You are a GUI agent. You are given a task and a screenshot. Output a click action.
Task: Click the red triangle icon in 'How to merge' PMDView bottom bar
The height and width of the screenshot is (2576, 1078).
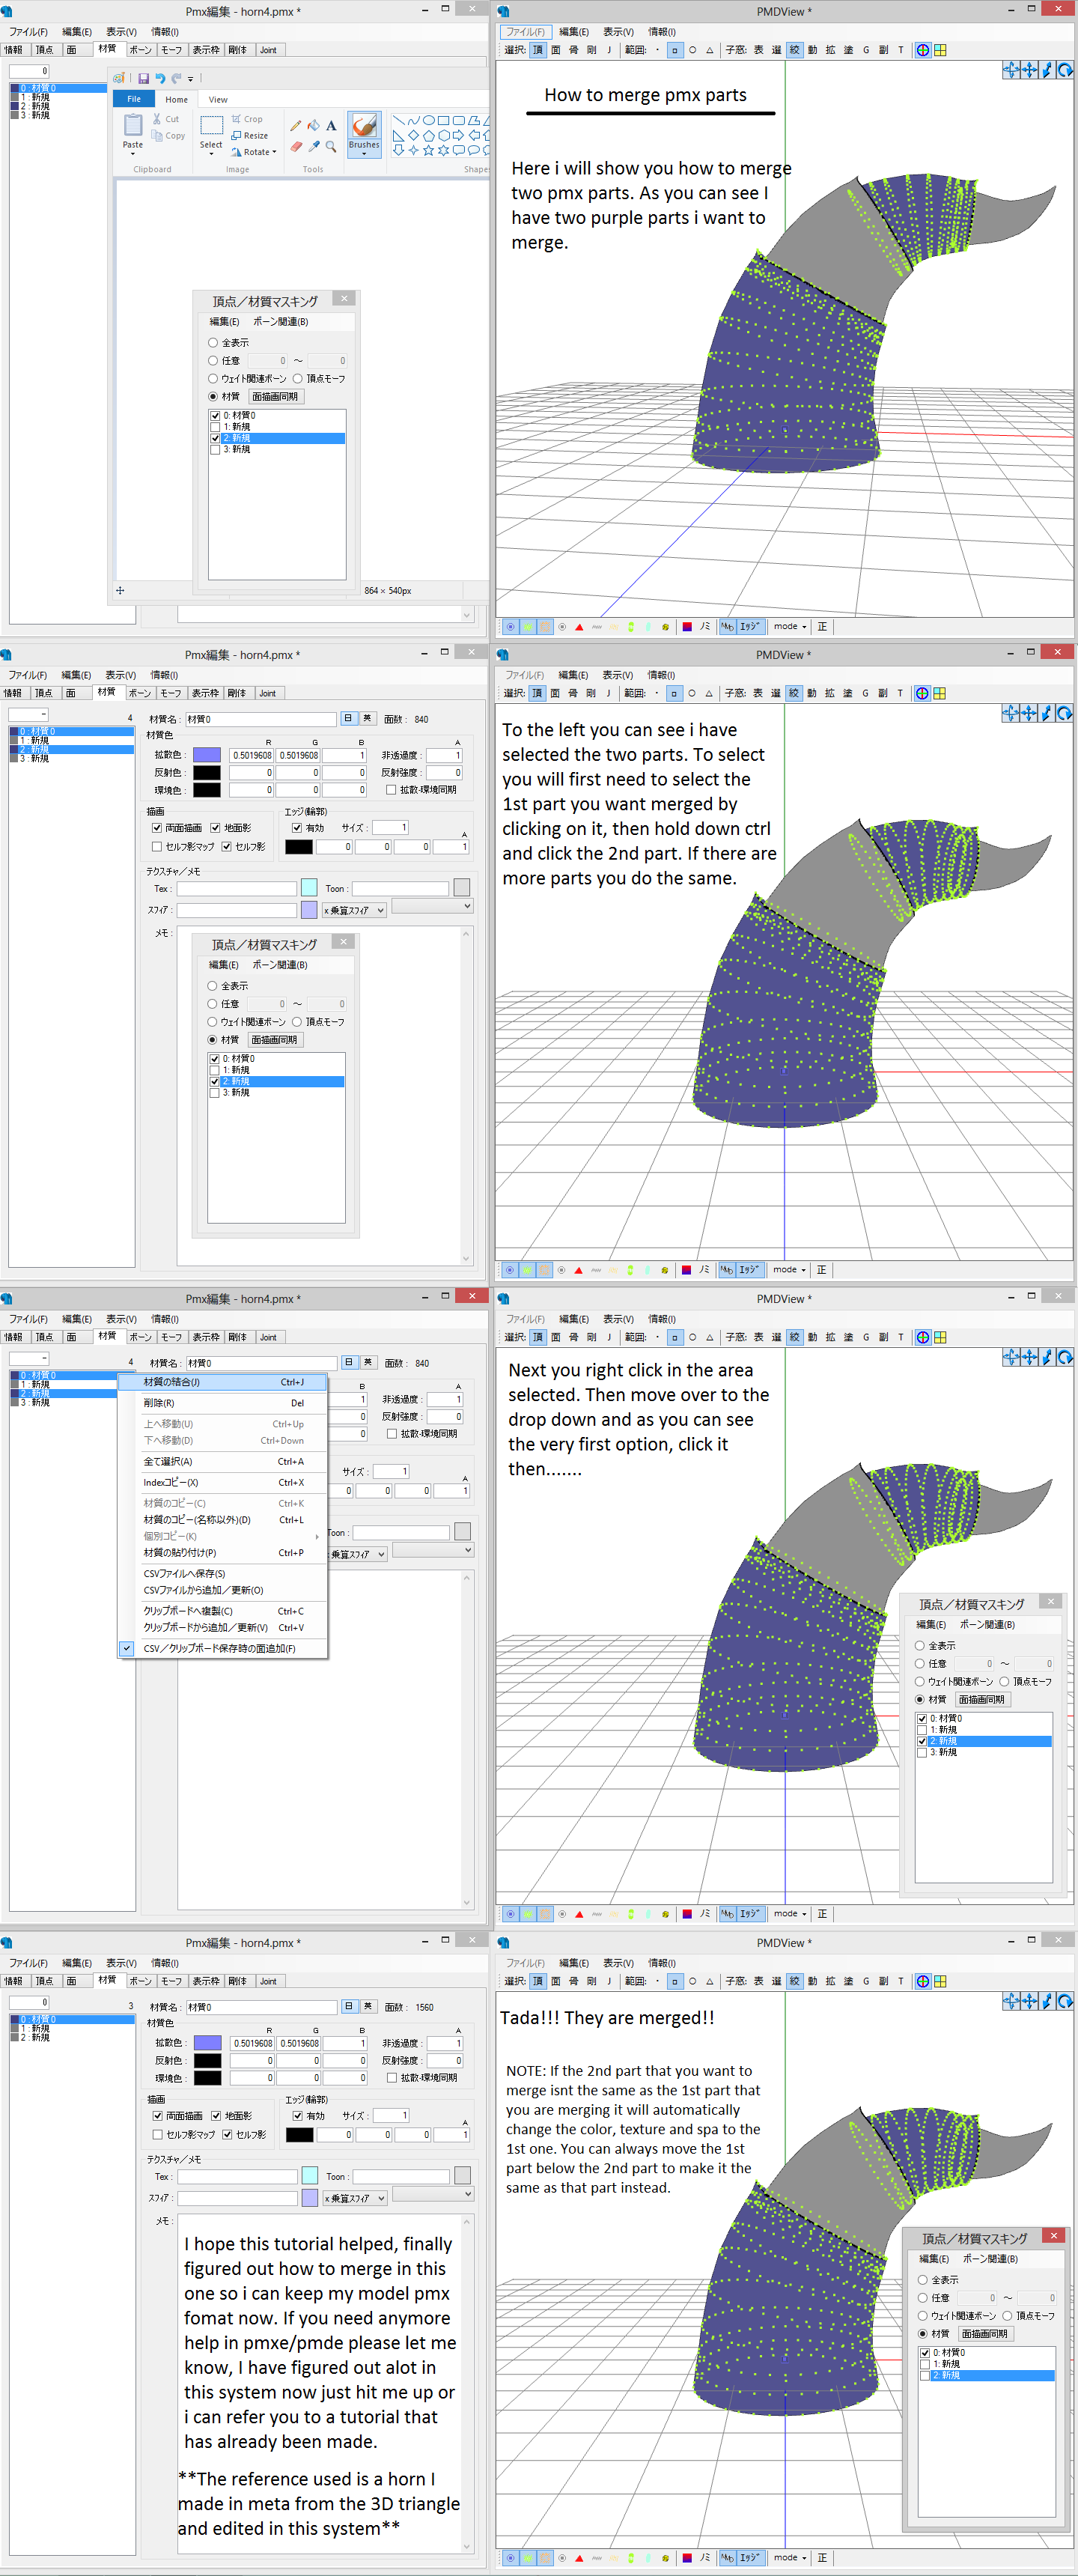(x=579, y=627)
